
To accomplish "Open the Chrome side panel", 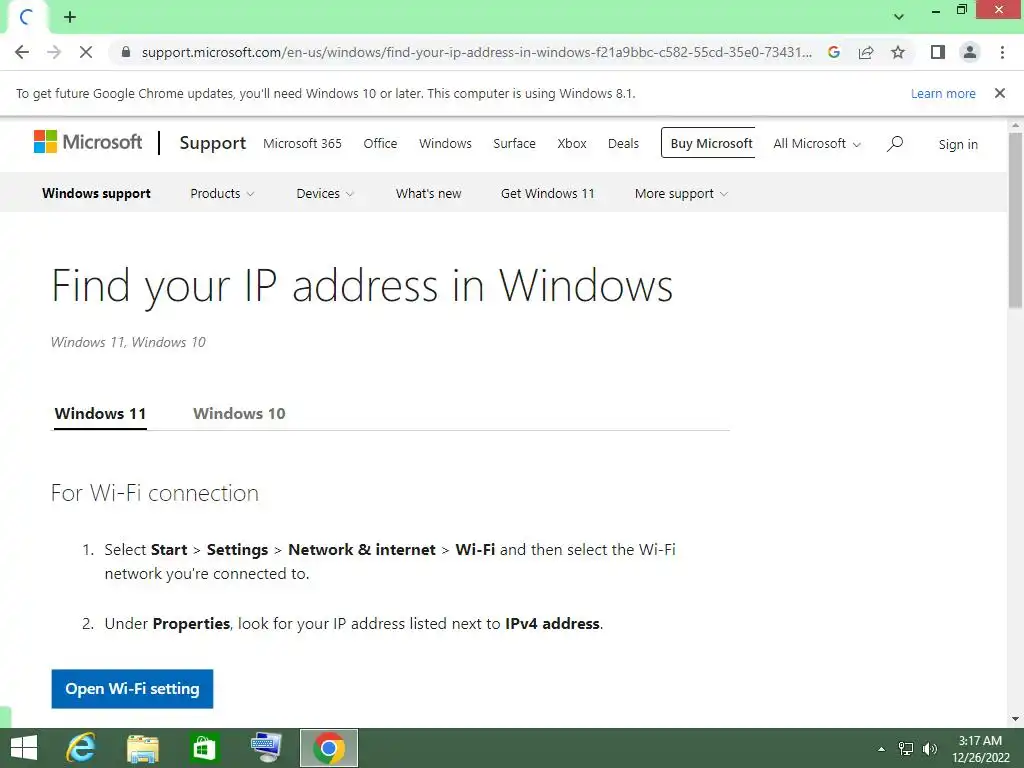I will pos(938,52).
